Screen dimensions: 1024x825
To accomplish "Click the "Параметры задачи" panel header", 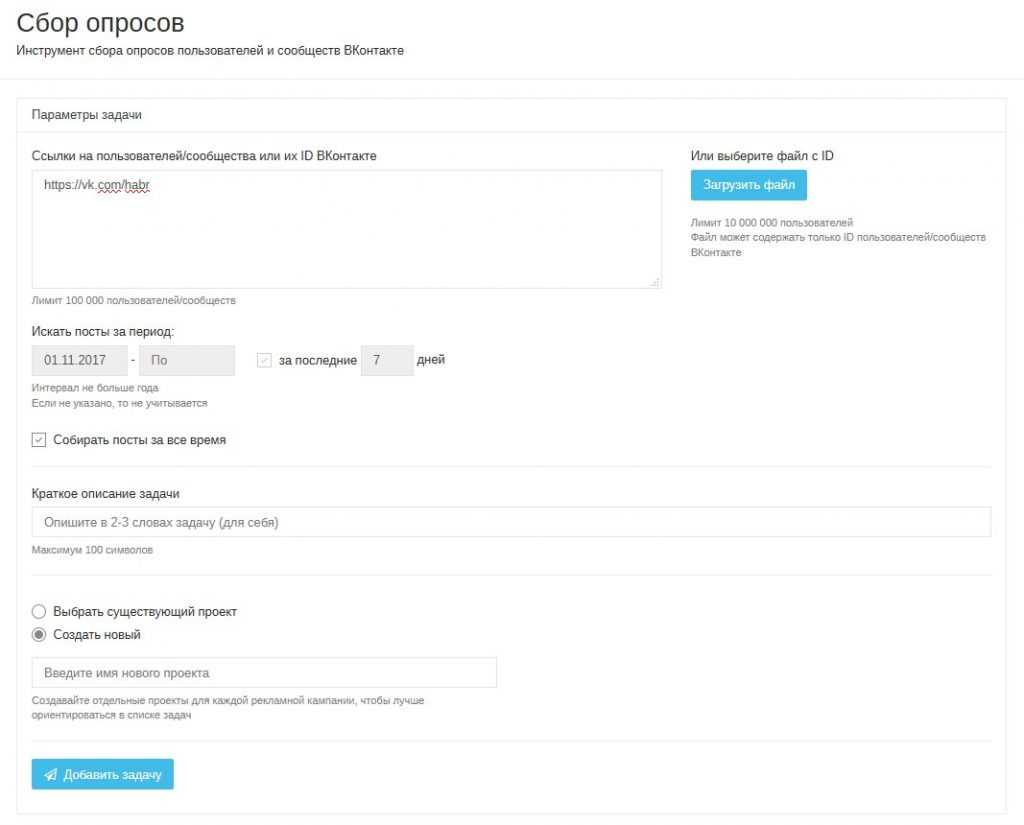I will pos(87,115).
